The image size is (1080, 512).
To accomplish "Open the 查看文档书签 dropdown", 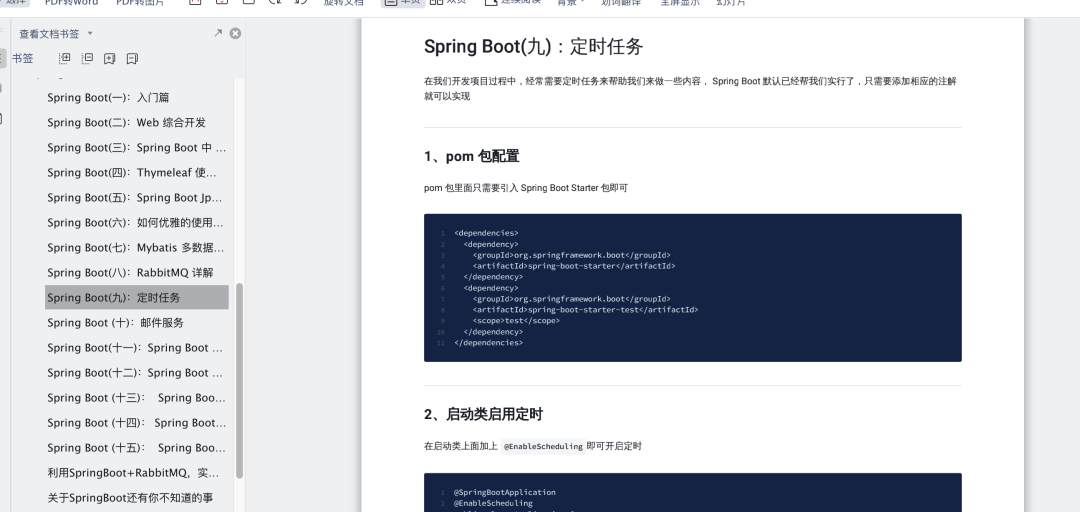I will tap(56, 34).
